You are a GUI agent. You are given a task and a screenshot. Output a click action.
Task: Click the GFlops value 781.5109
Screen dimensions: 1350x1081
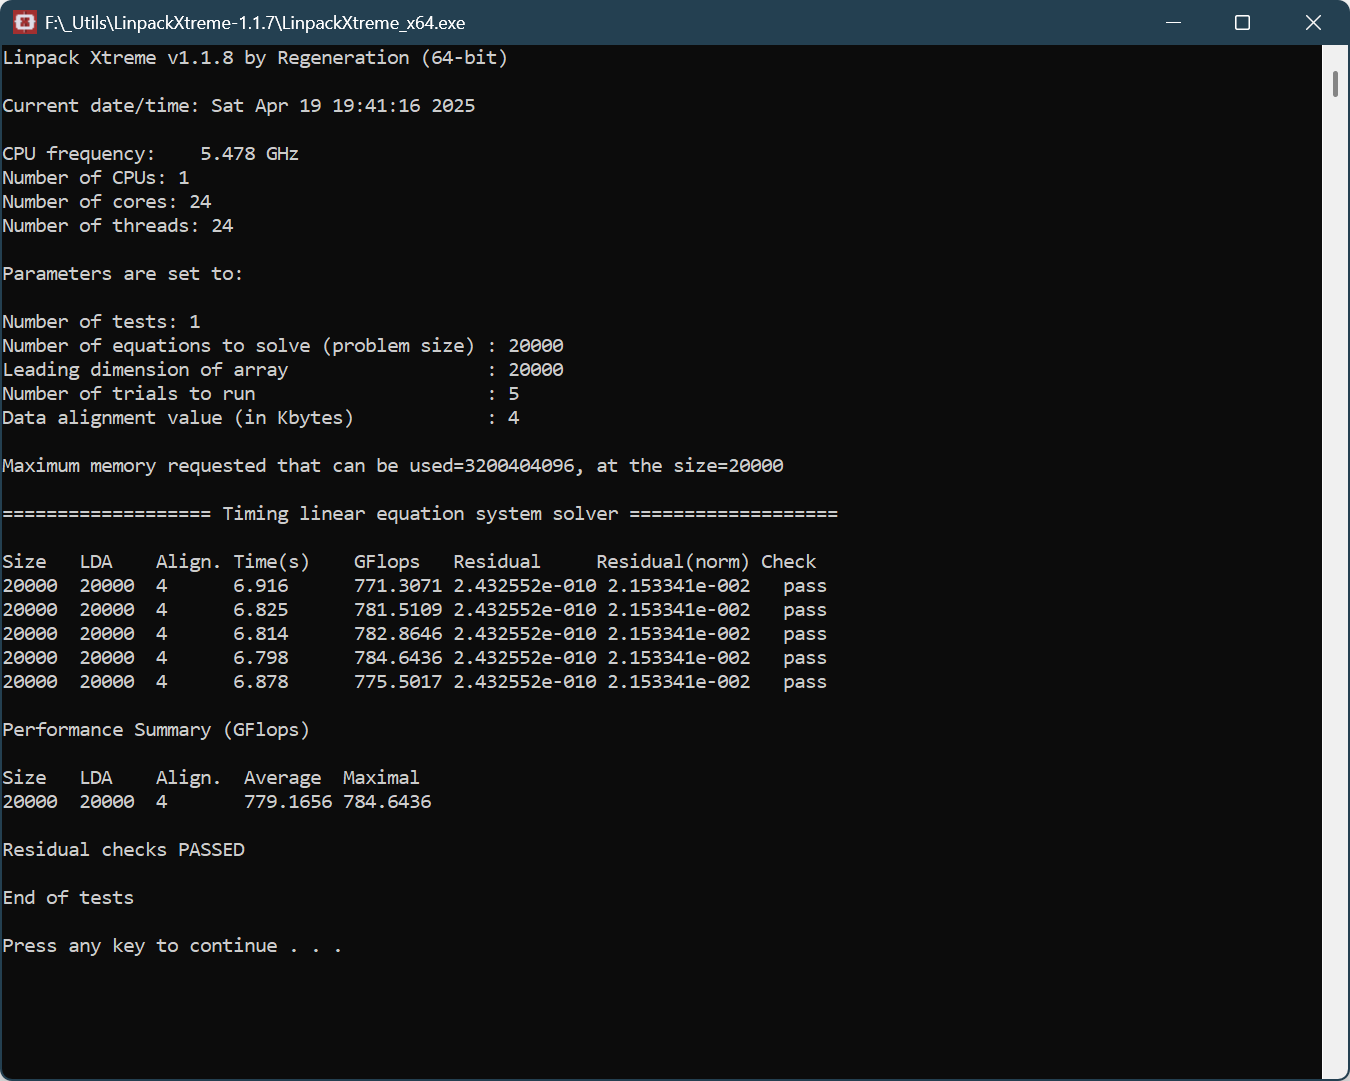click(398, 610)
